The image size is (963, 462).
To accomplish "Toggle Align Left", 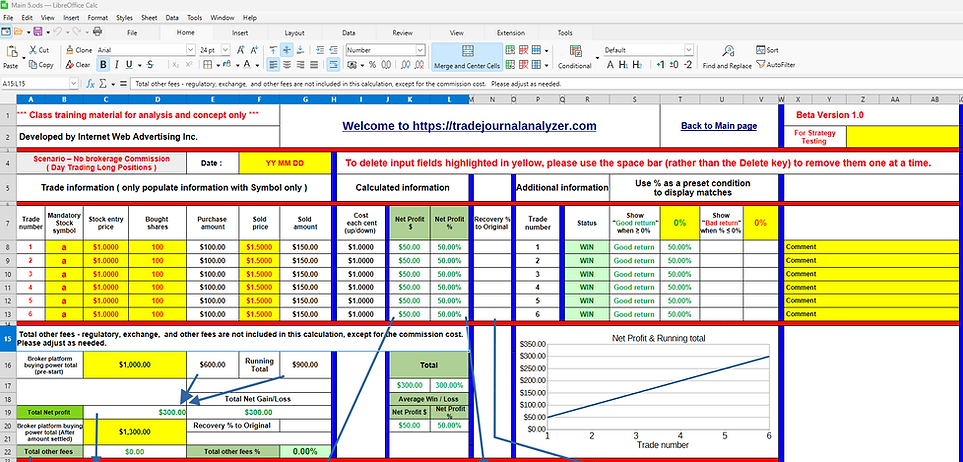I will [273, 65].
